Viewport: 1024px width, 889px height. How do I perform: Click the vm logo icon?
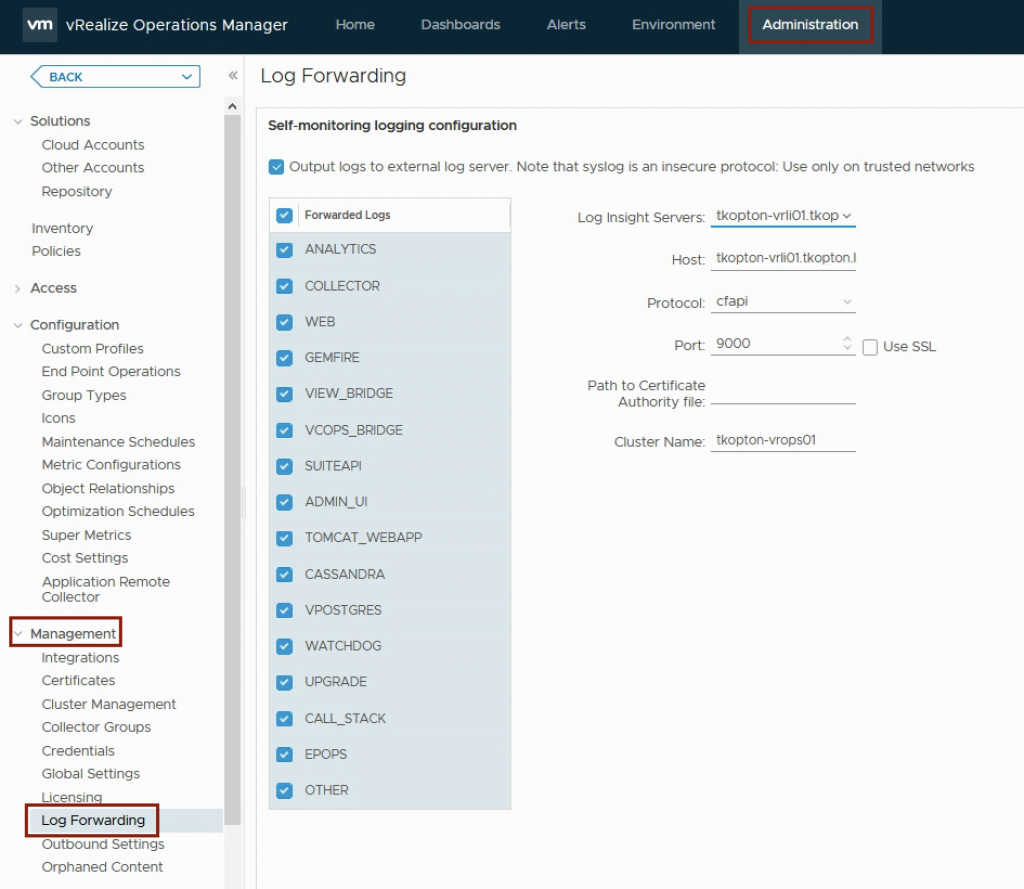coord(40,25)
